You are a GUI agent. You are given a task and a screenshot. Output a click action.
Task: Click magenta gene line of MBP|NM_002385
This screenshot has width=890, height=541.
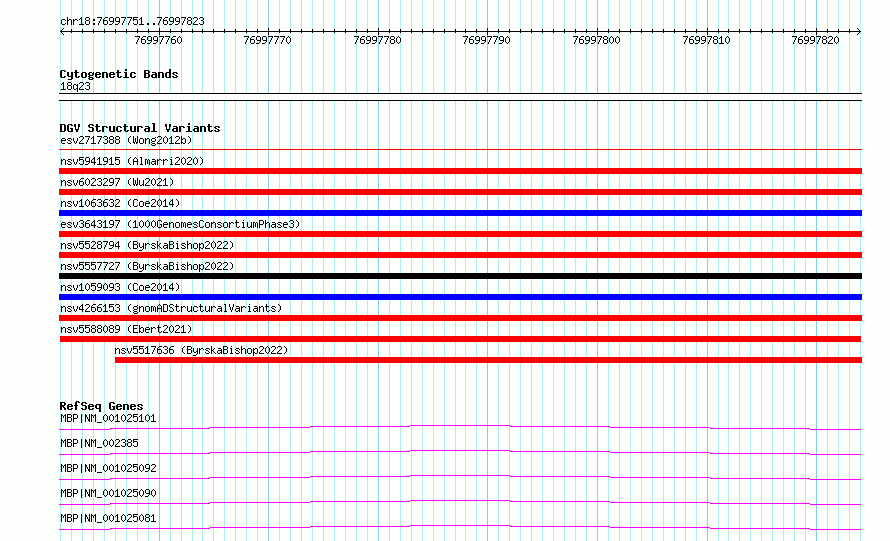[x=460, y=452]
